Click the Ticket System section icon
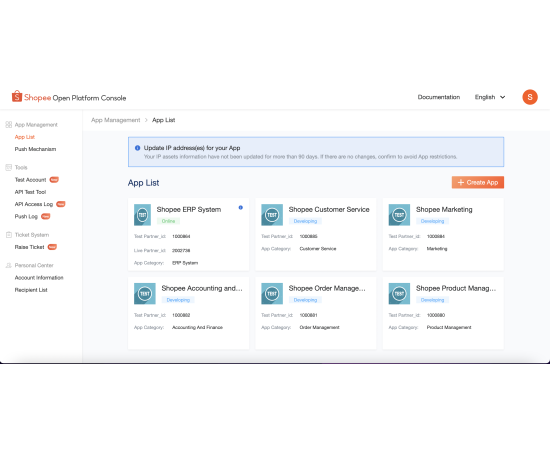Image resolution: width=550 pixels, height=450 pixels. click(x=9, y=235)
